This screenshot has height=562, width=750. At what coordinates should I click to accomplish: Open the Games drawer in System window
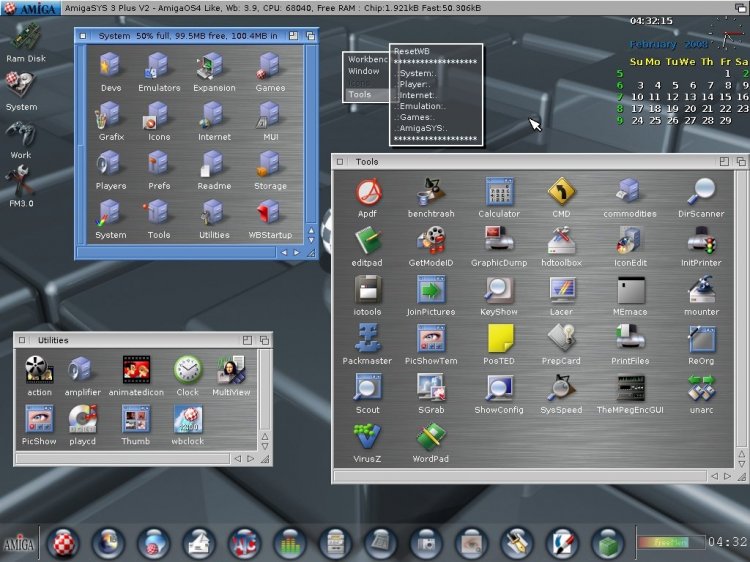click(269, 66)
